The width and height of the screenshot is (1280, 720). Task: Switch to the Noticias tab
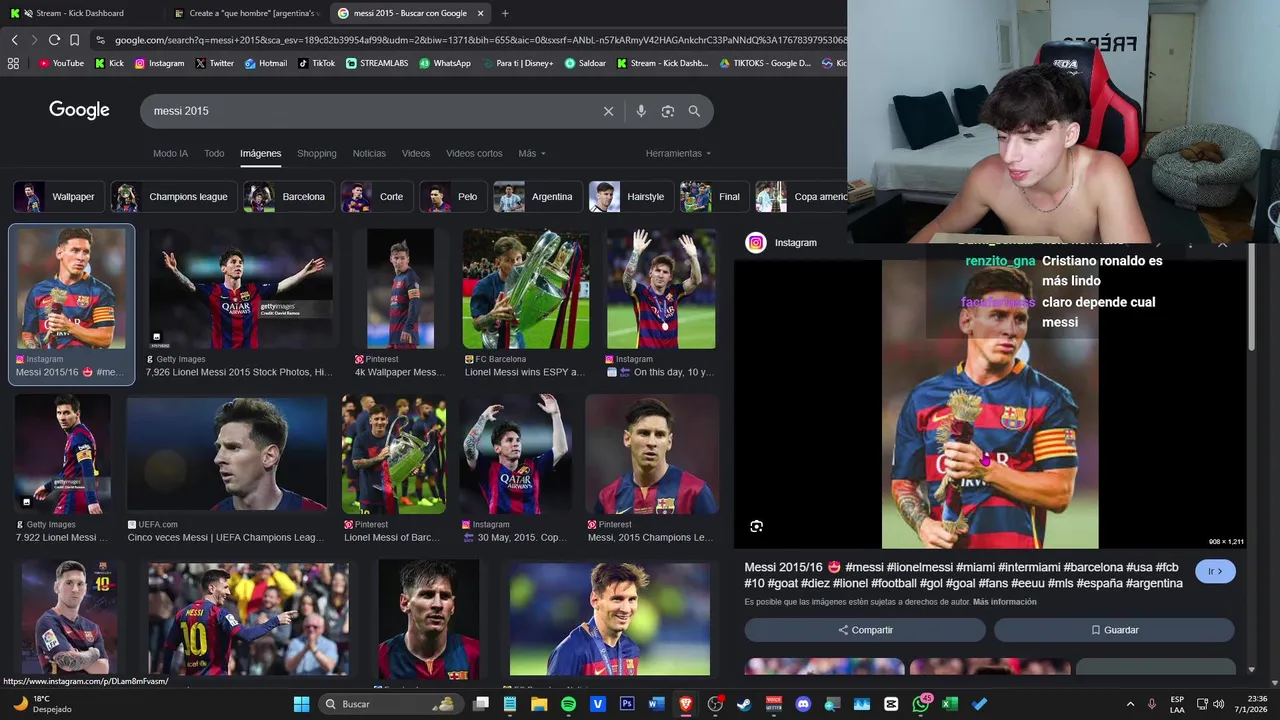(x=369, y=154)
